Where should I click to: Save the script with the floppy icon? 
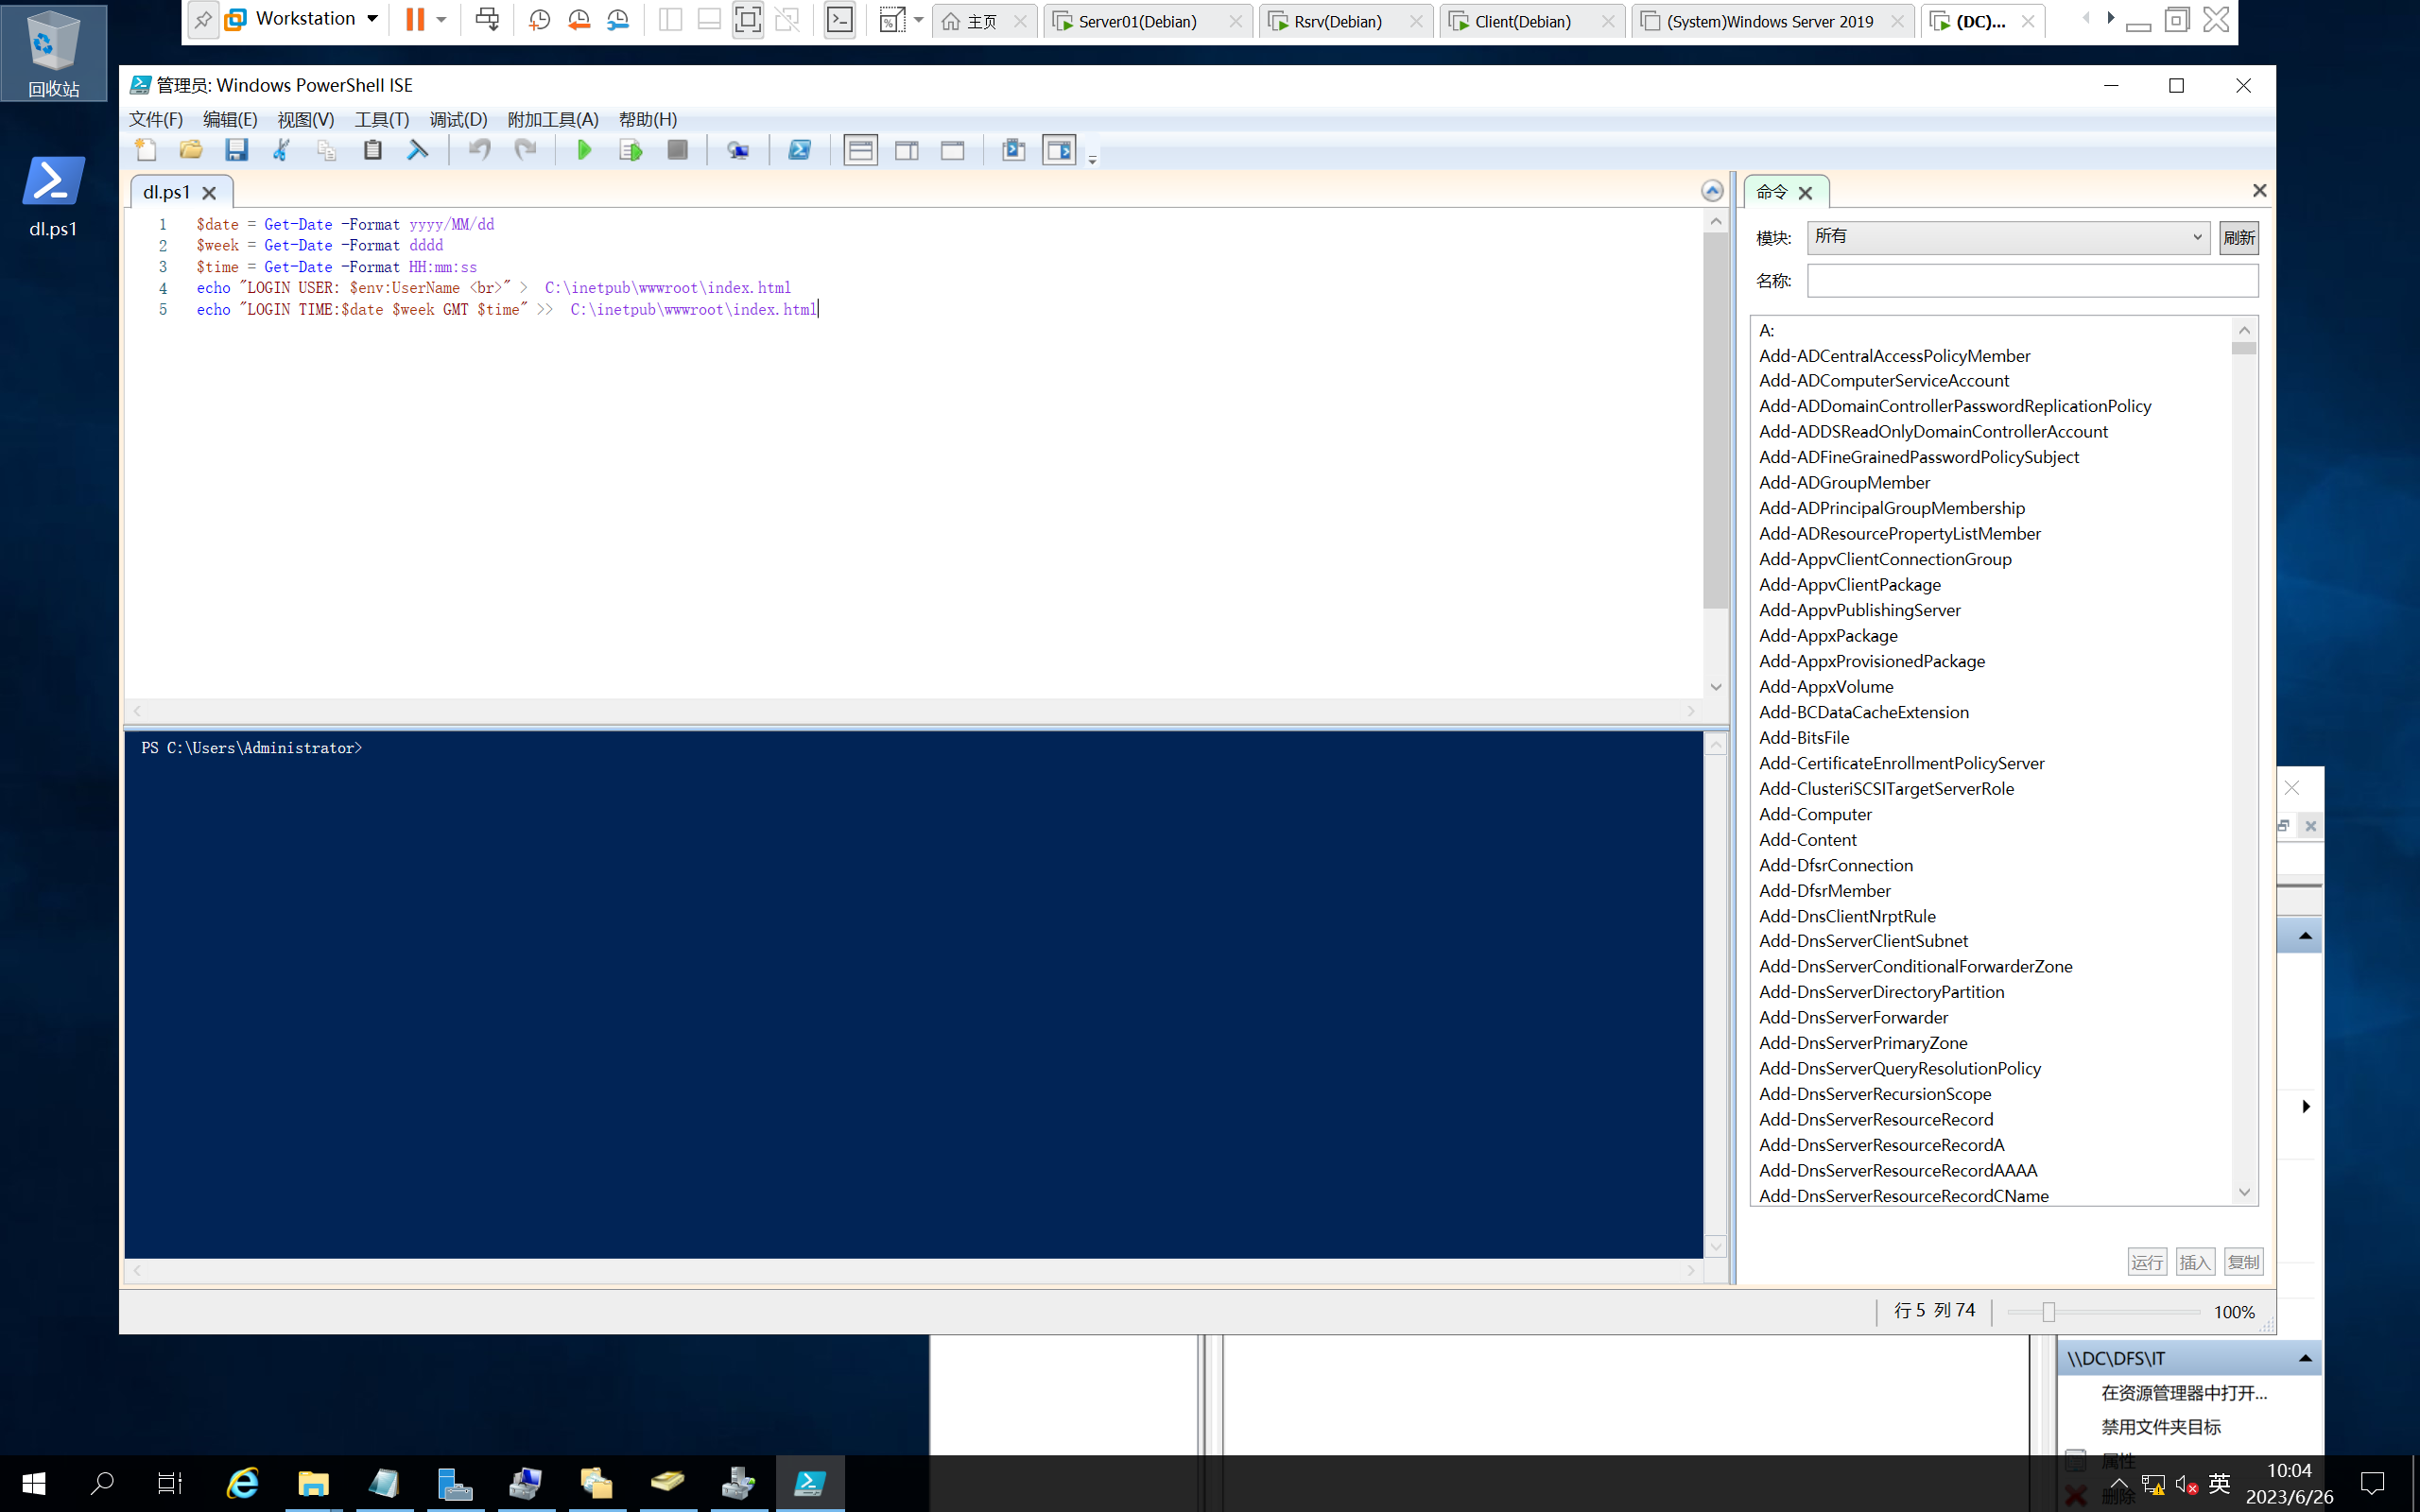(x=236, y=150)
